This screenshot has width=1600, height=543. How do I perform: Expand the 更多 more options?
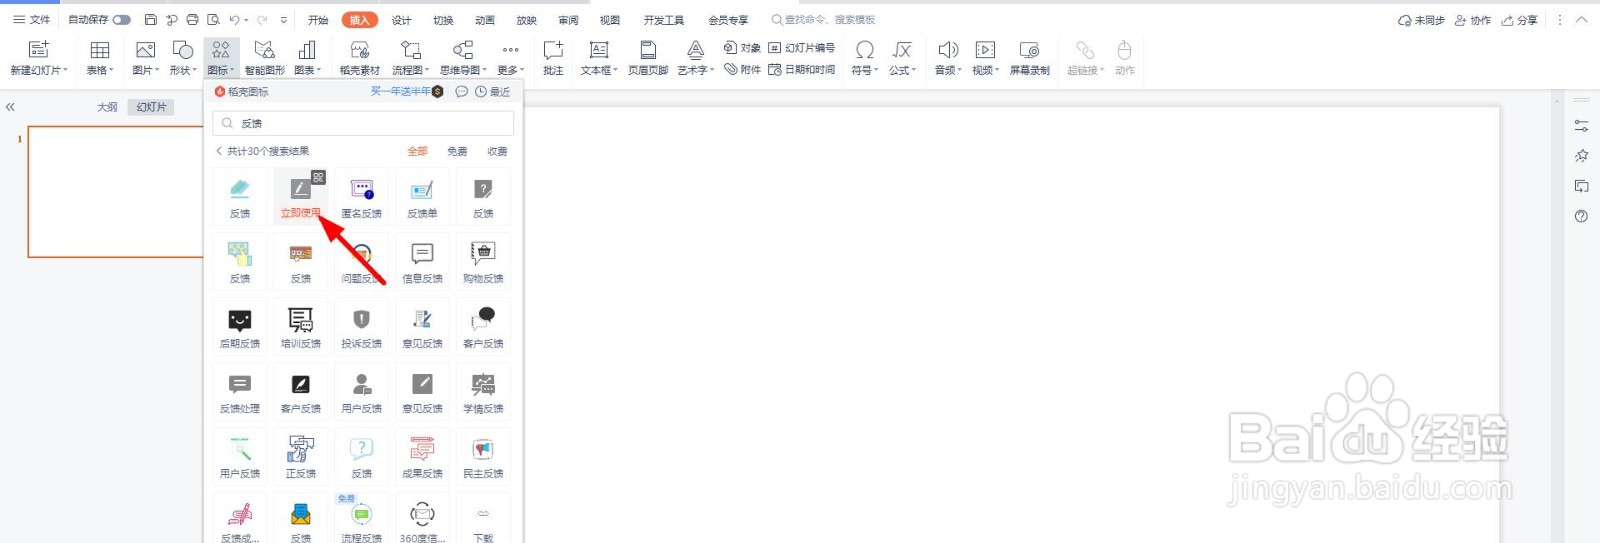point(510,58)
